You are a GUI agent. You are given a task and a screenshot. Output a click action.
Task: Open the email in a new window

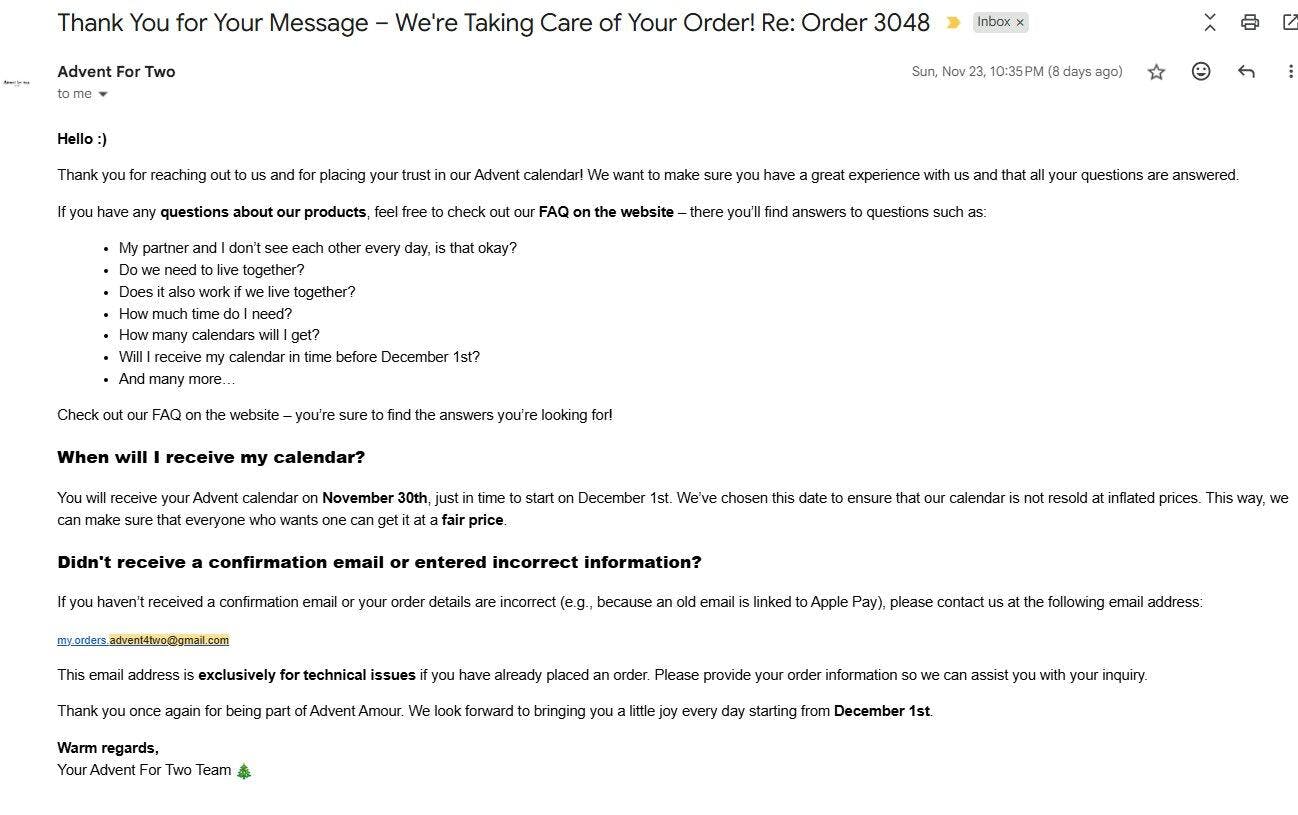click(x=1289, y=22)
